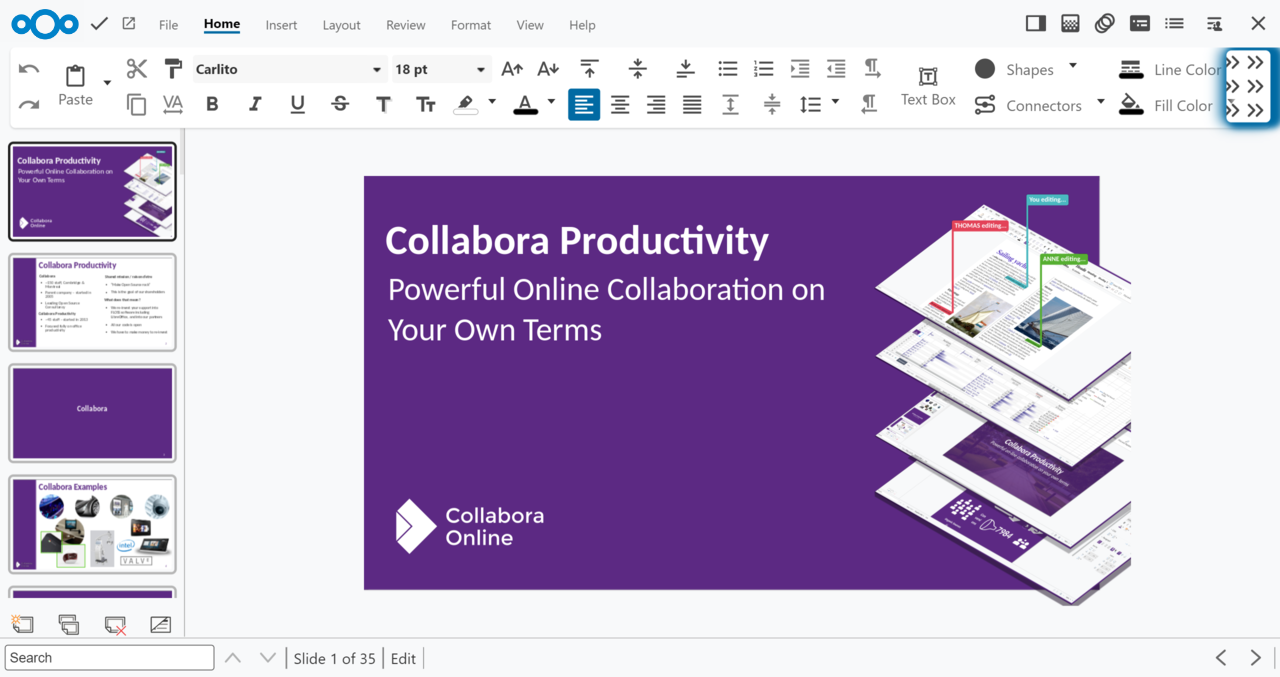The width and height of the screenshot is (1280, 677).
Task: Toggle italic formatting
Action: coord(255,104)
